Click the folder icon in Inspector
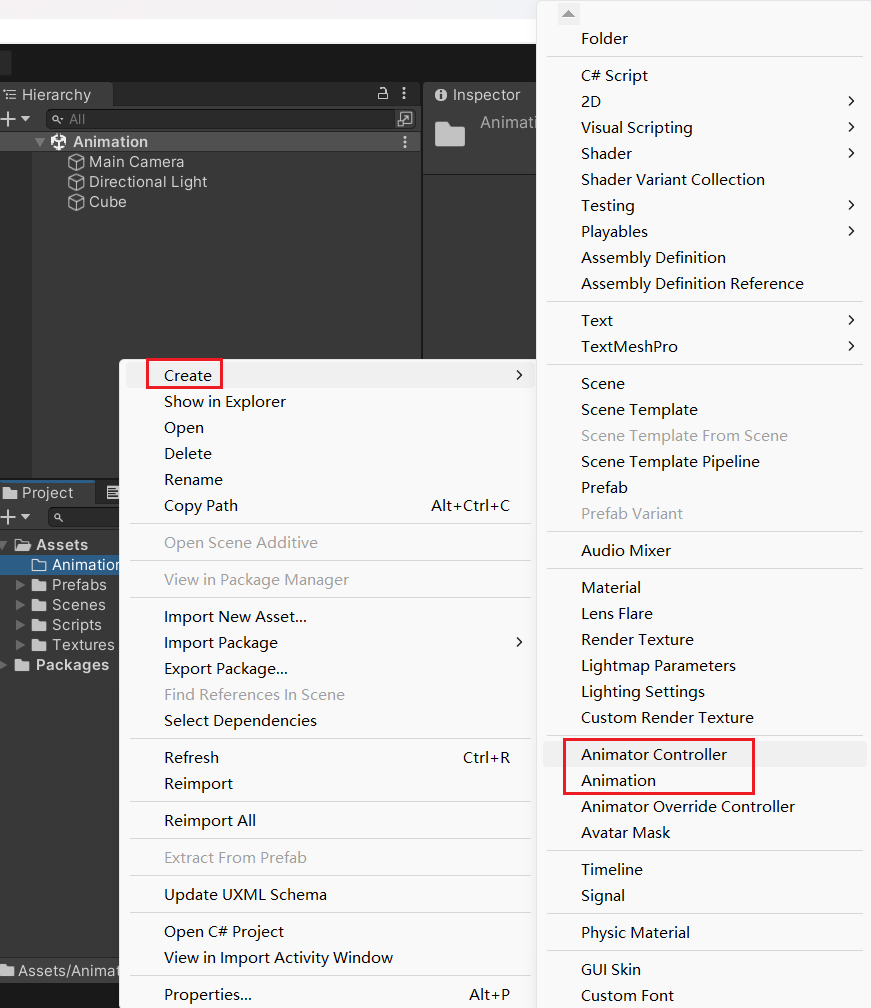Image resolution: width=871 pixels, height=1008 pixels. click(x=450, y=134)
